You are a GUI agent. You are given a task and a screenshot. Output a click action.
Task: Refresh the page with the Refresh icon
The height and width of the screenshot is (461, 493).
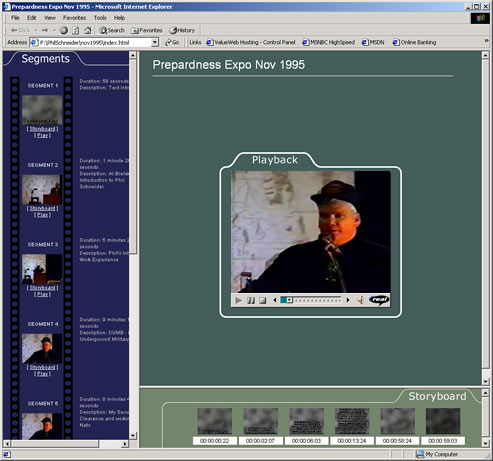[x=76, y=30]
